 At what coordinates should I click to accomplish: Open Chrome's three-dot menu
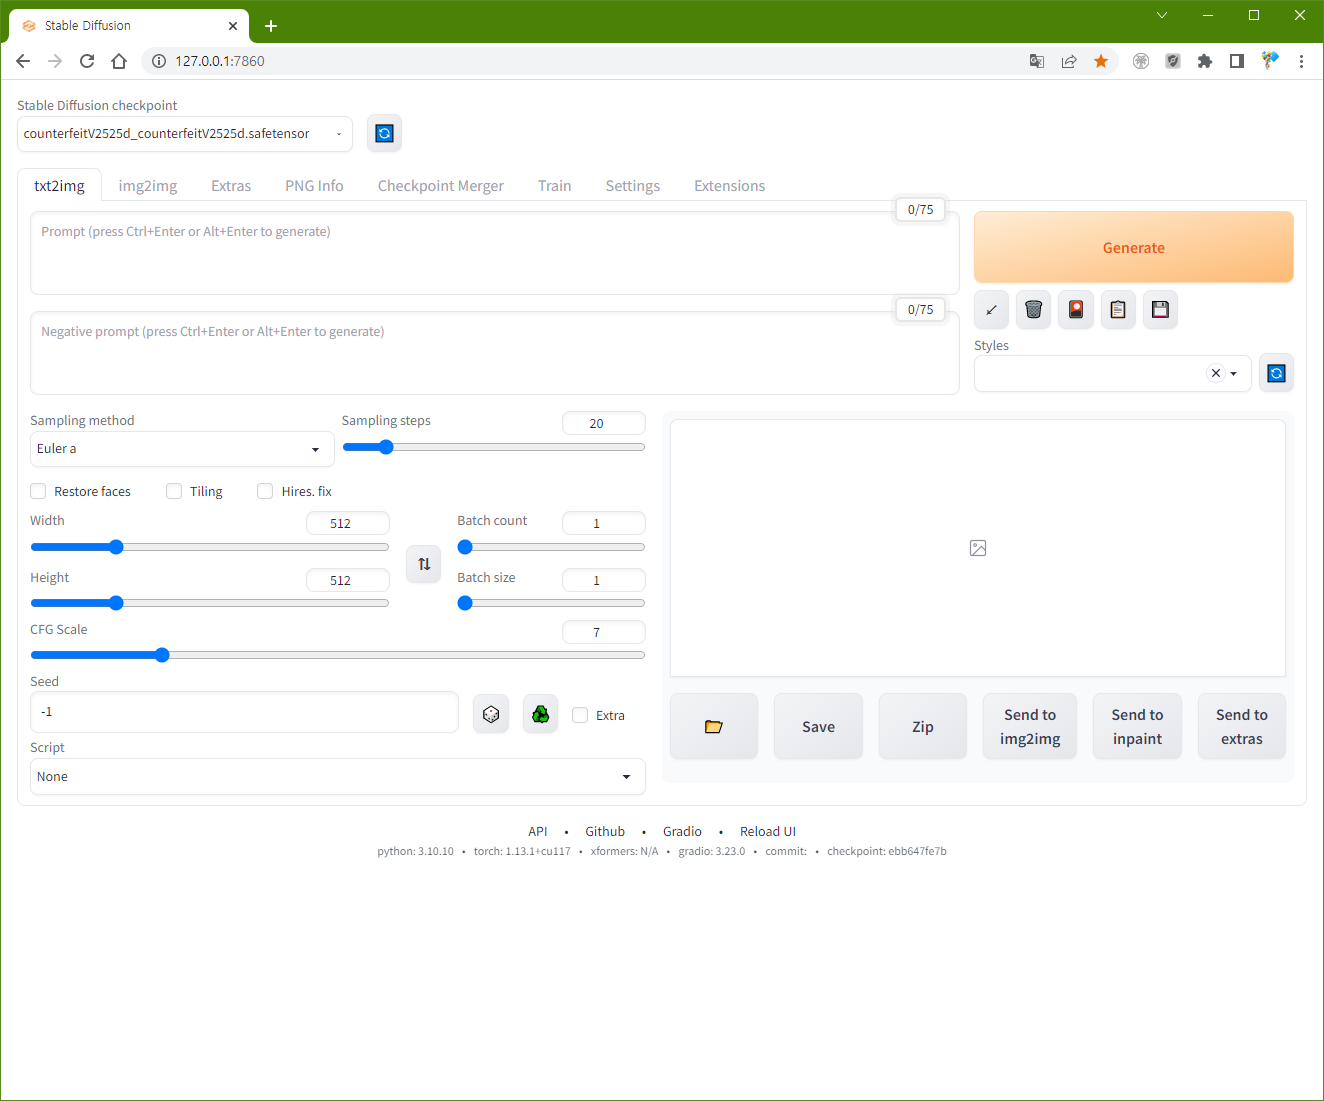[1301, 61]
